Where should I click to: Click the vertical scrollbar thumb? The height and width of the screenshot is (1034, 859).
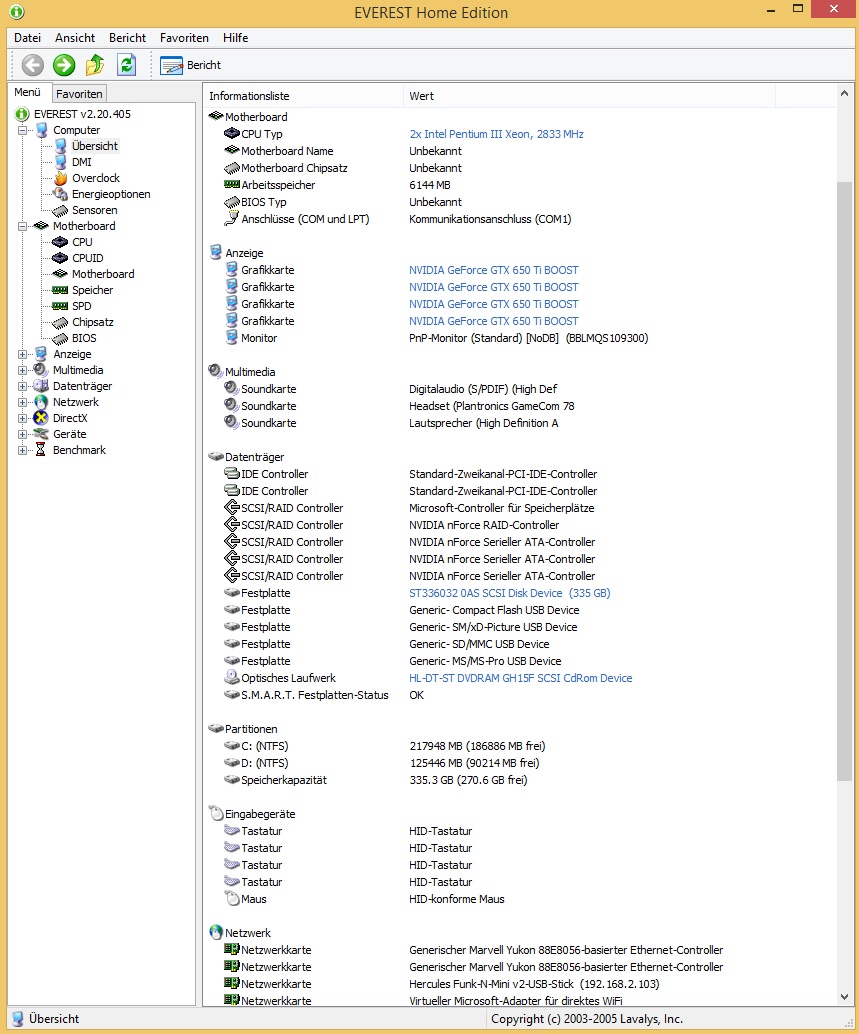[844, 481]
